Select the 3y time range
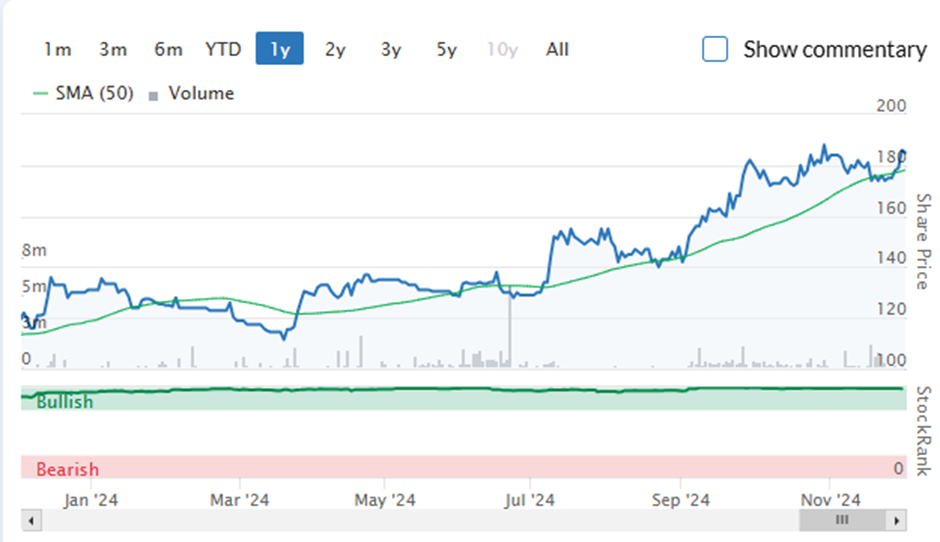940x542 pixels. click(x=391, y=49)
